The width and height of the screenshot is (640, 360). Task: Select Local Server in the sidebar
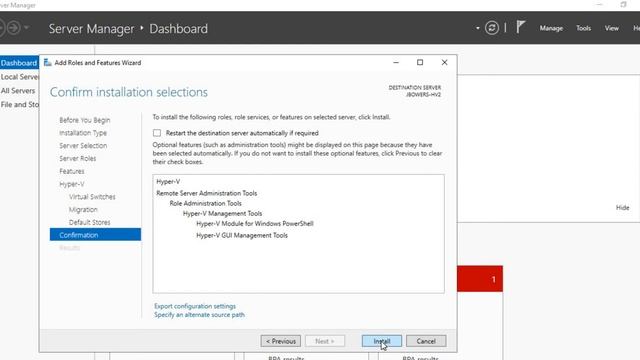coord(19,77)
